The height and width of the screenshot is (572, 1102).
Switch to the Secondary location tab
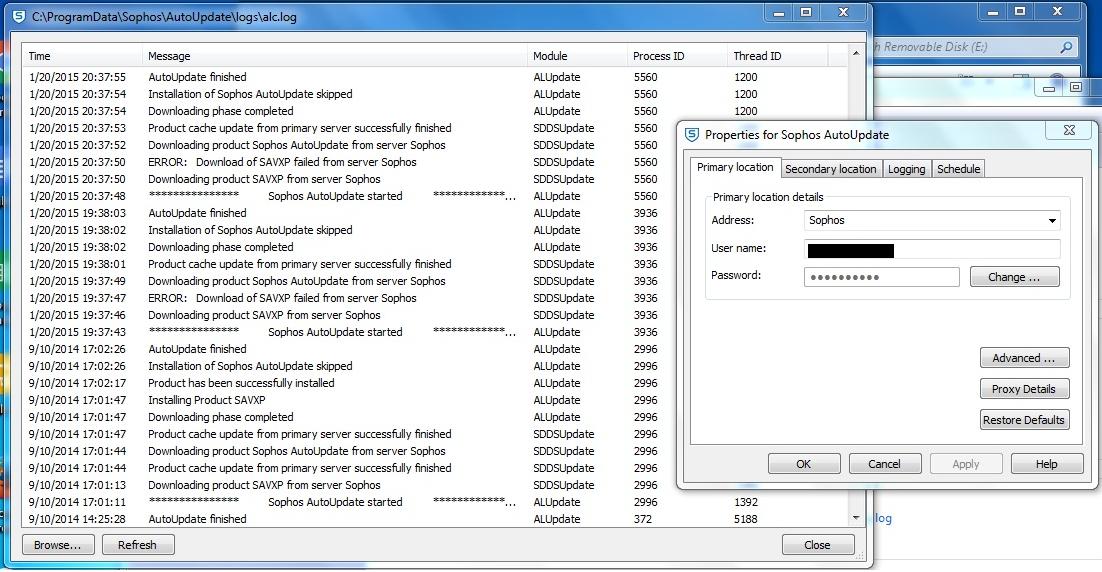click(830, 169)
